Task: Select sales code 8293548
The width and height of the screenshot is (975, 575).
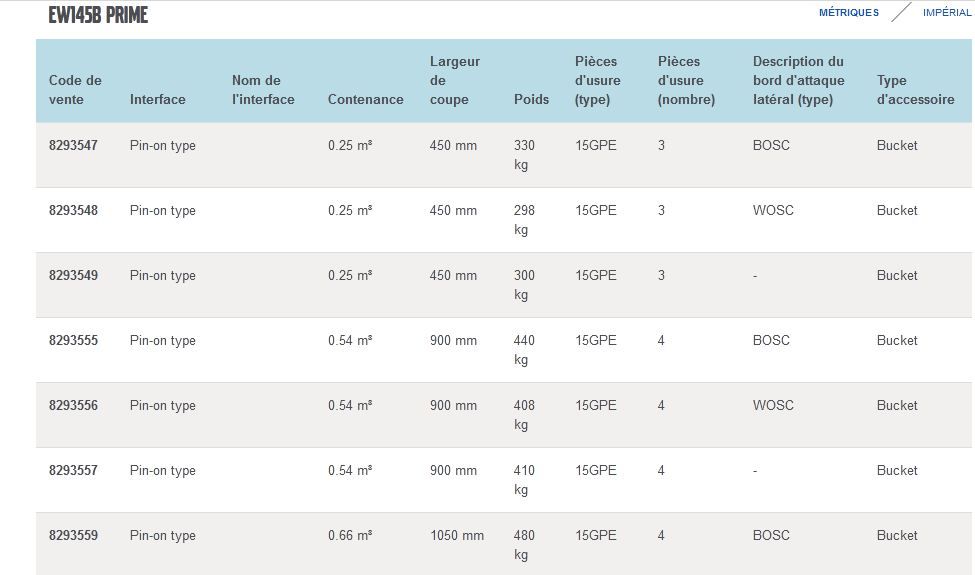Action: (73, 211)
